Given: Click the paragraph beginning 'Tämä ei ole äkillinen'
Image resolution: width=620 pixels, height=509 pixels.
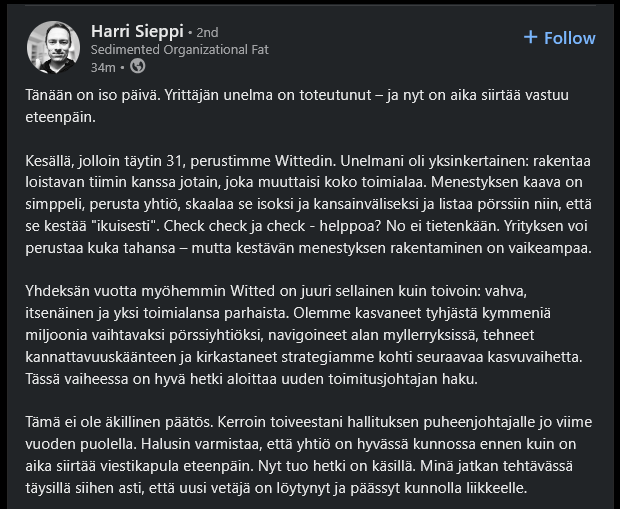Looking at the screenshot, I should tap(309, 455).
